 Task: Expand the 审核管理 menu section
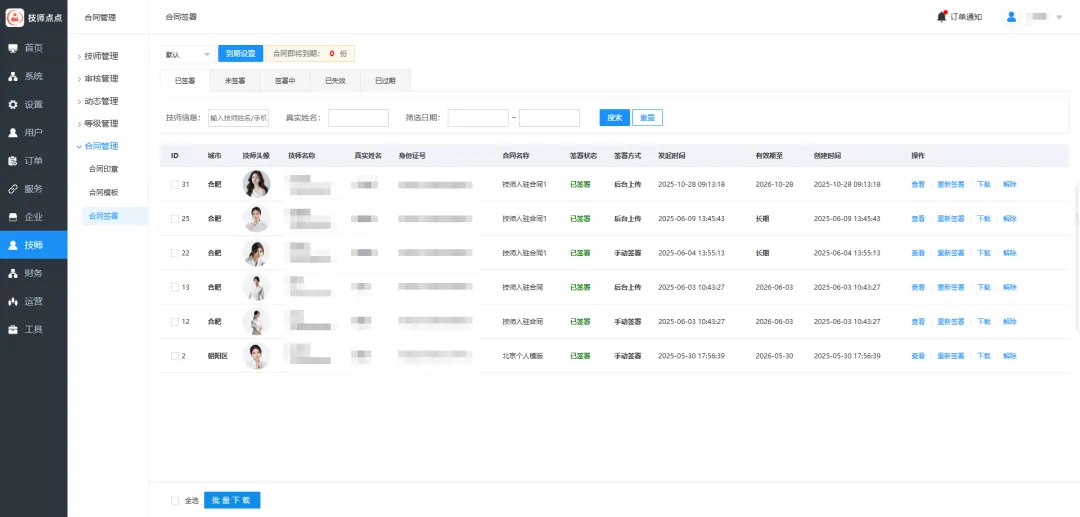click(x=100, y=79)
